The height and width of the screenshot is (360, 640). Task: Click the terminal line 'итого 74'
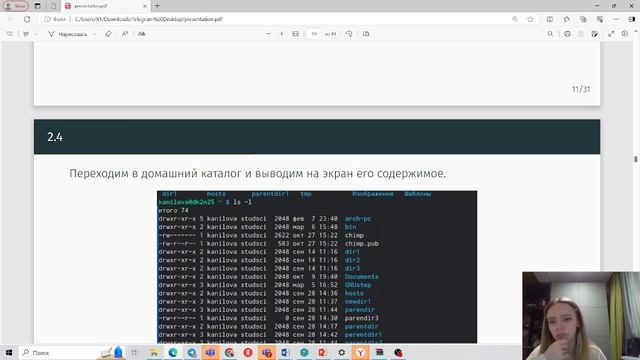(173, 210)
